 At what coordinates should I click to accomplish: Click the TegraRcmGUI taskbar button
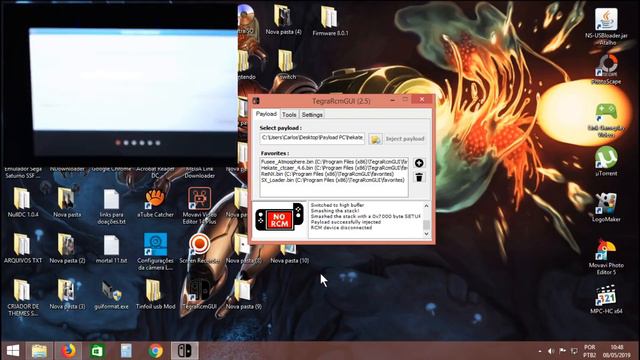[184, 351]
